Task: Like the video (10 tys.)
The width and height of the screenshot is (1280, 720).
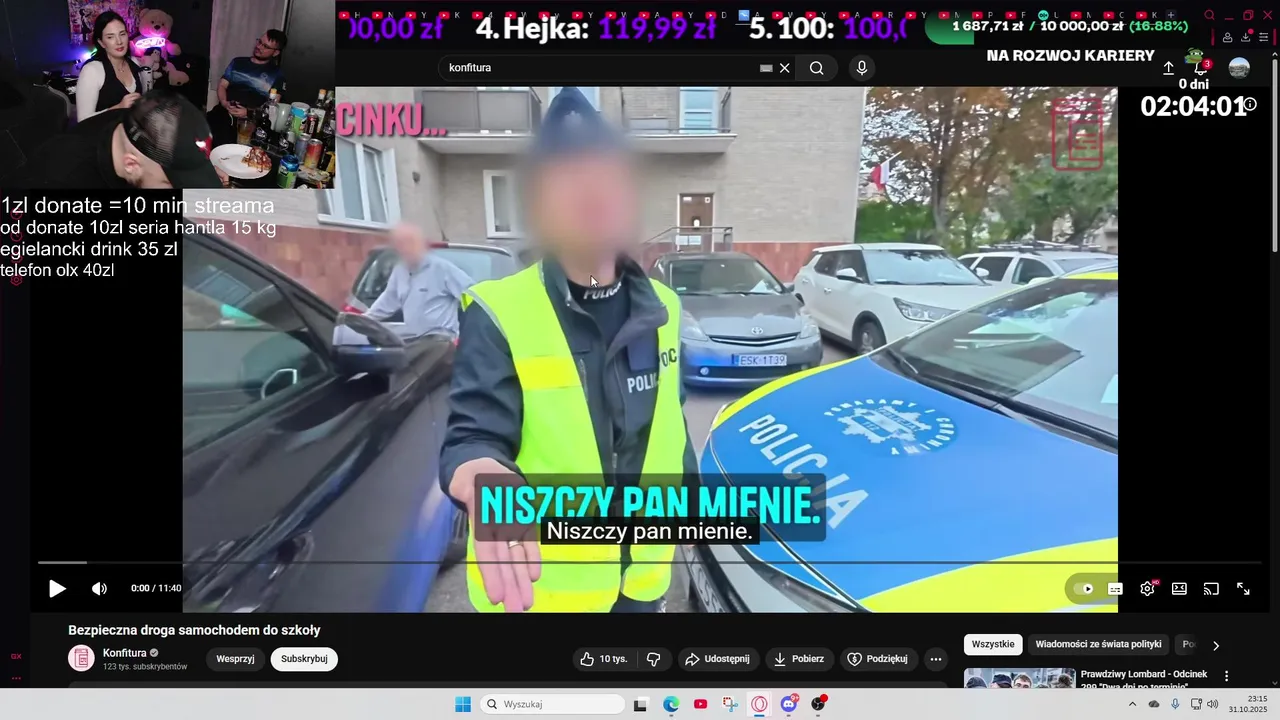Action: [604, 659]
